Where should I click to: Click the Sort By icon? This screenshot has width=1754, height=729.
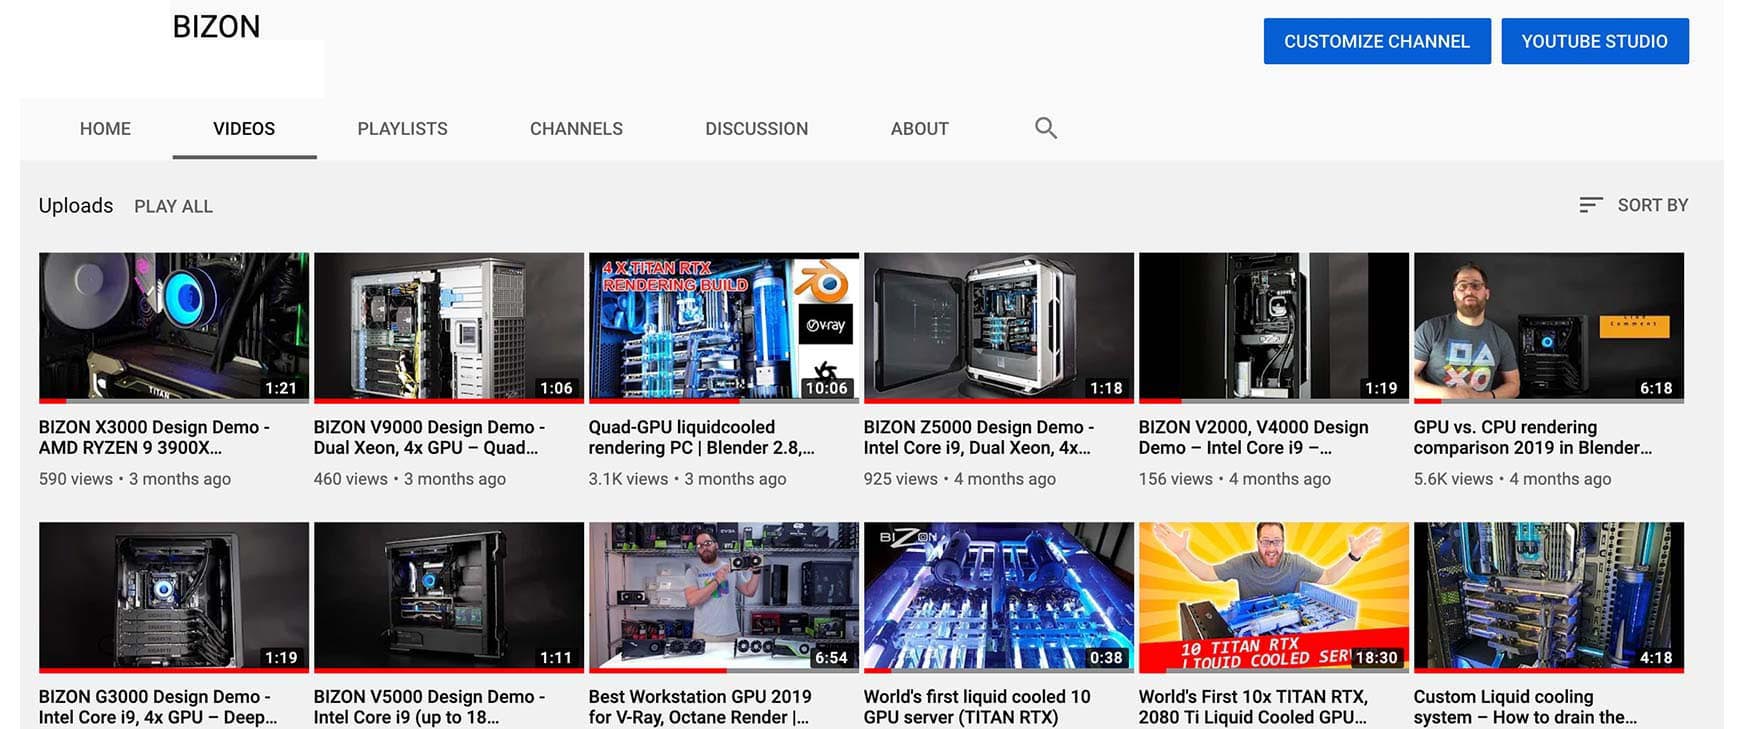pos(1590,205)
